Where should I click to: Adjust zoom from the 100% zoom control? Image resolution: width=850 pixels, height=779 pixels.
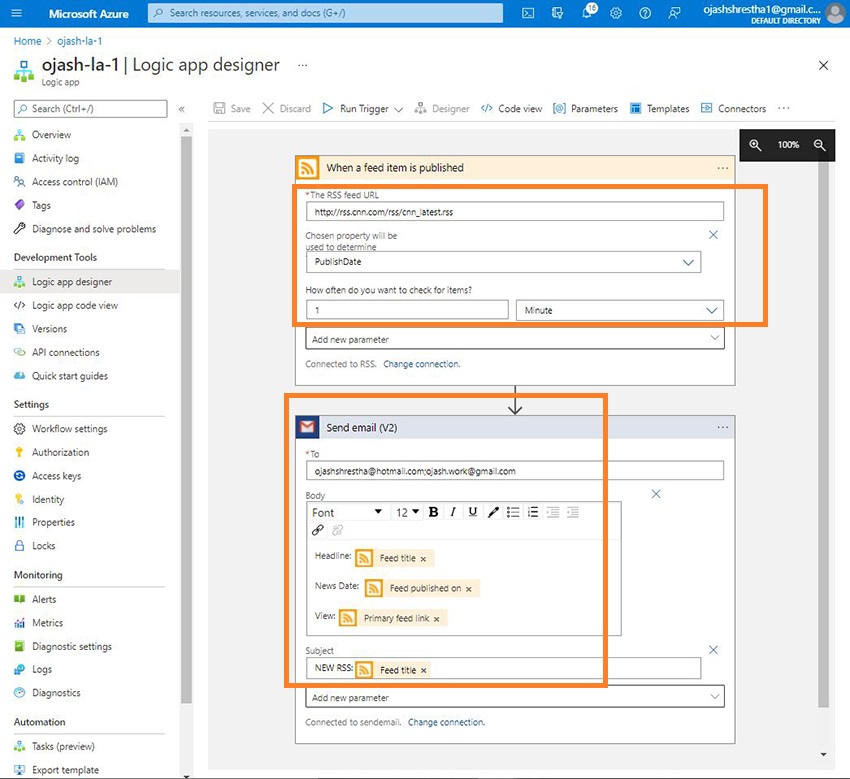click(x=787, y=144)
